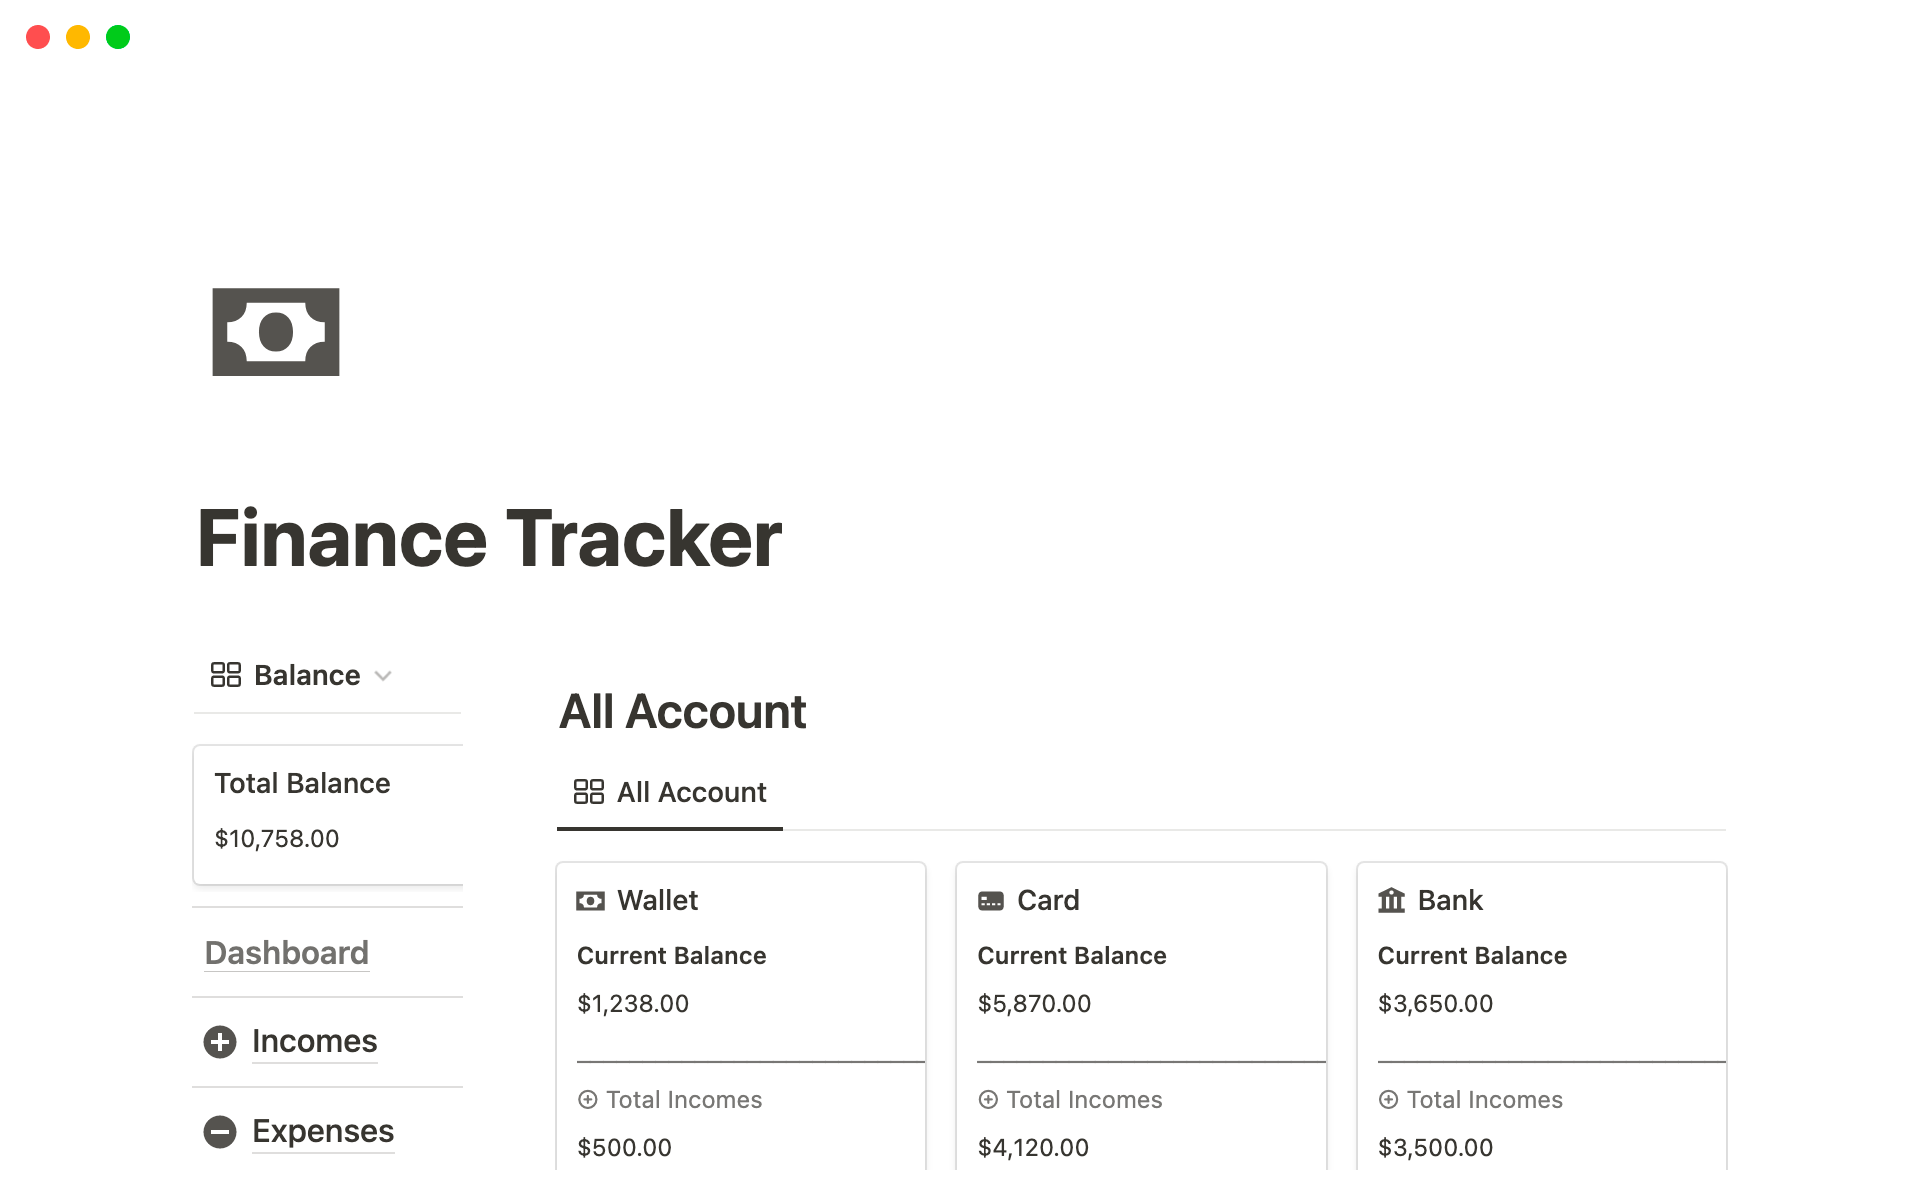Screen dimensions: 1920x1200
Task: Toggle the Dashboard section in sidebar
Action: 288,953
